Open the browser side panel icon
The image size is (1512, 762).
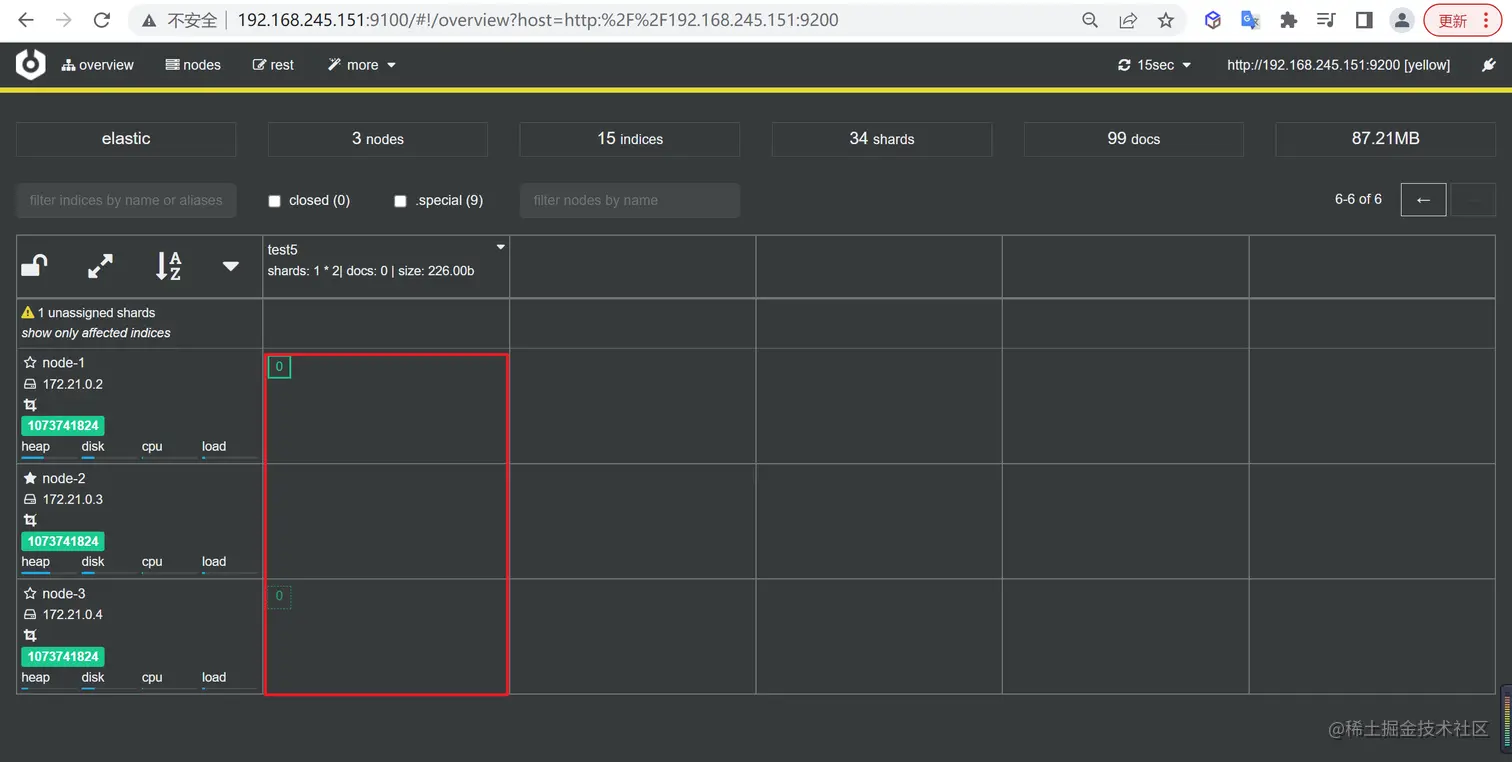tap(1364, 20)
